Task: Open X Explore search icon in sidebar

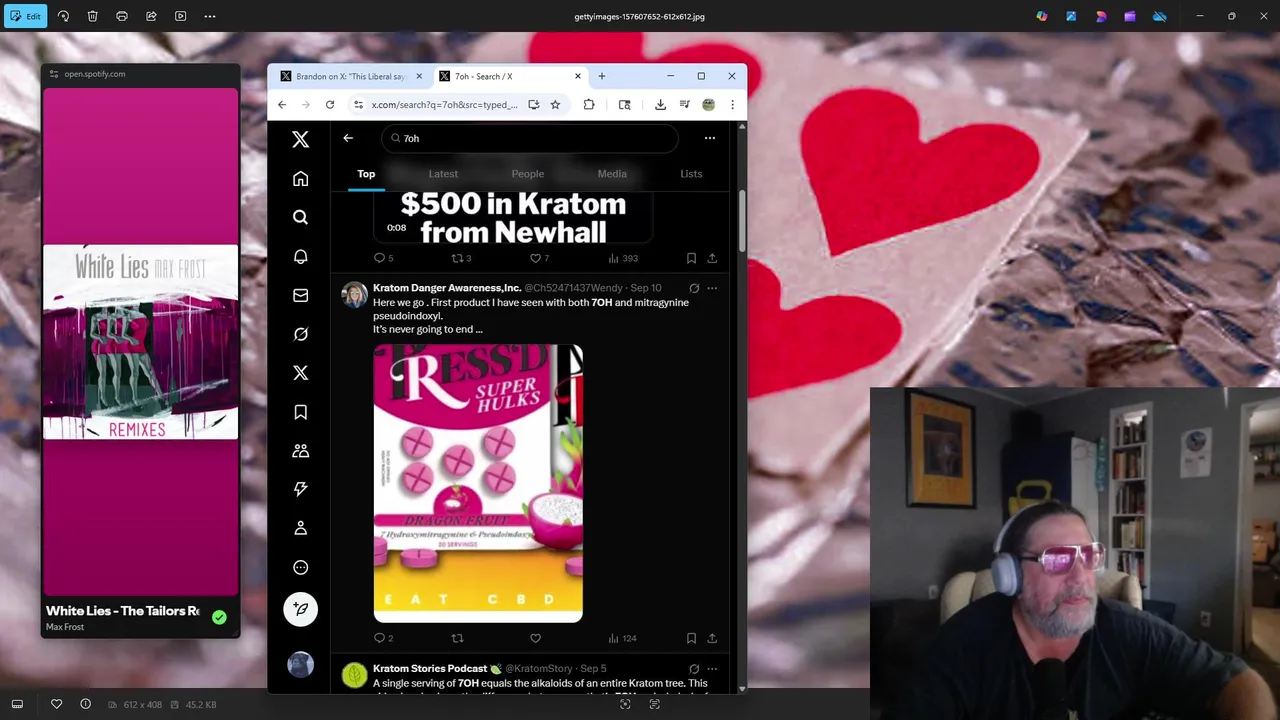Action: (300, 217)
